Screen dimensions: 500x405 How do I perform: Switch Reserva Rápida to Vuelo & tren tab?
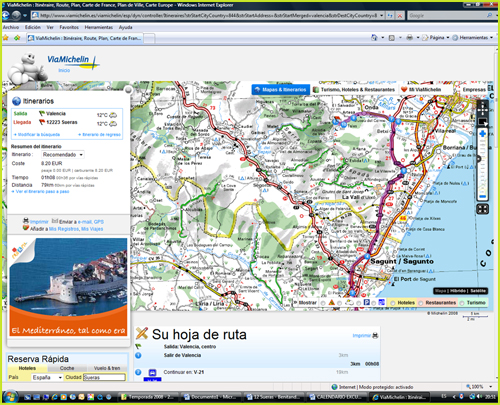(107, 368)
